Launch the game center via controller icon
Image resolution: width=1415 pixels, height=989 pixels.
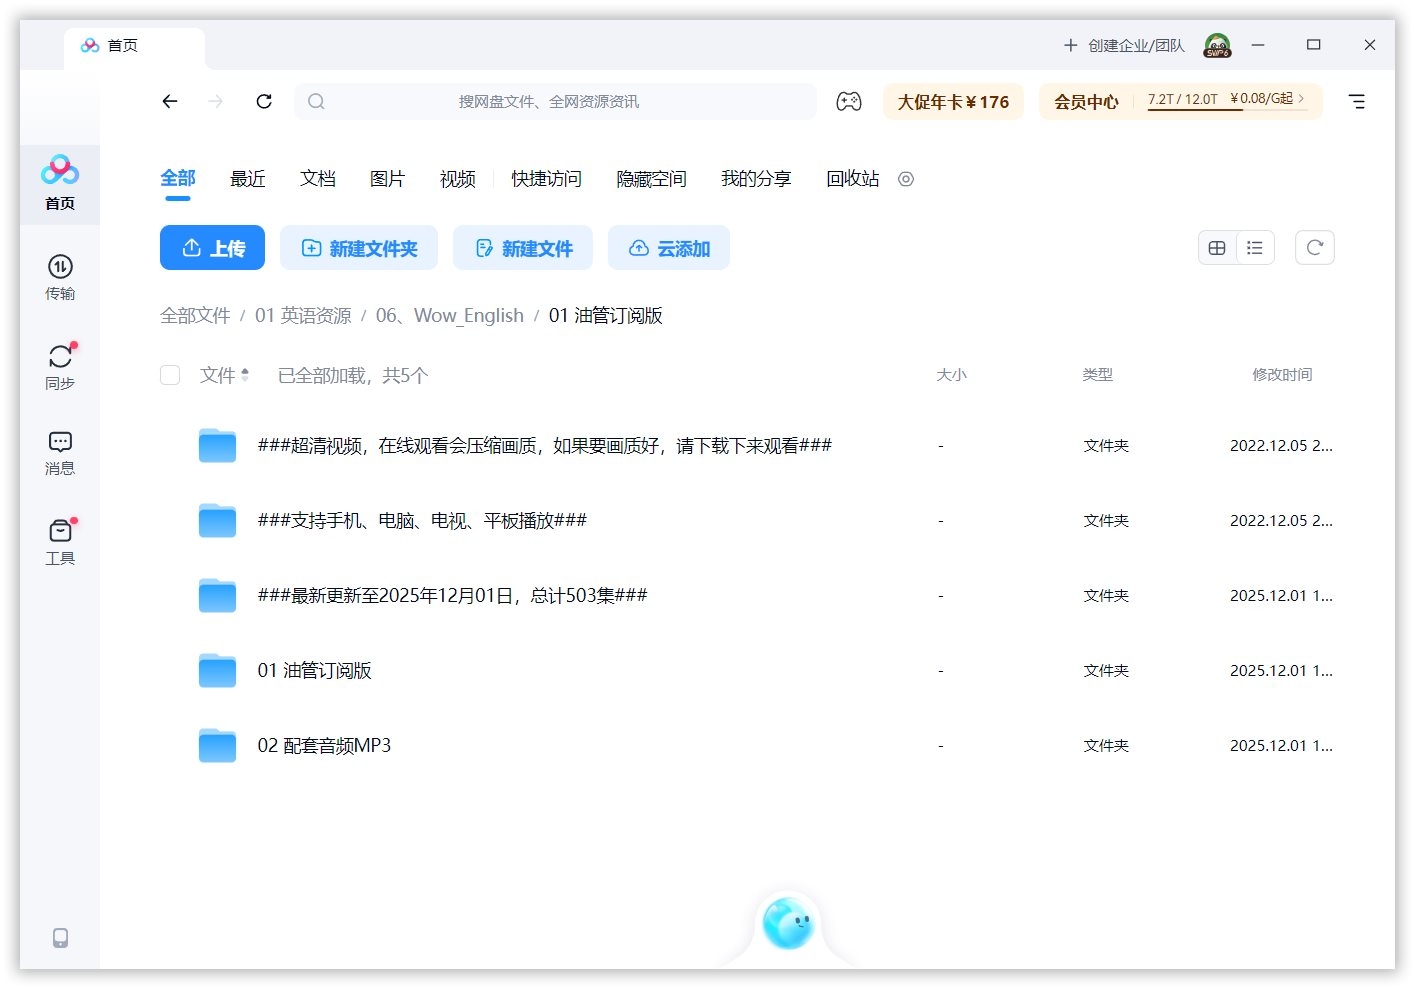pyautogui.click(x=849, y=101)
